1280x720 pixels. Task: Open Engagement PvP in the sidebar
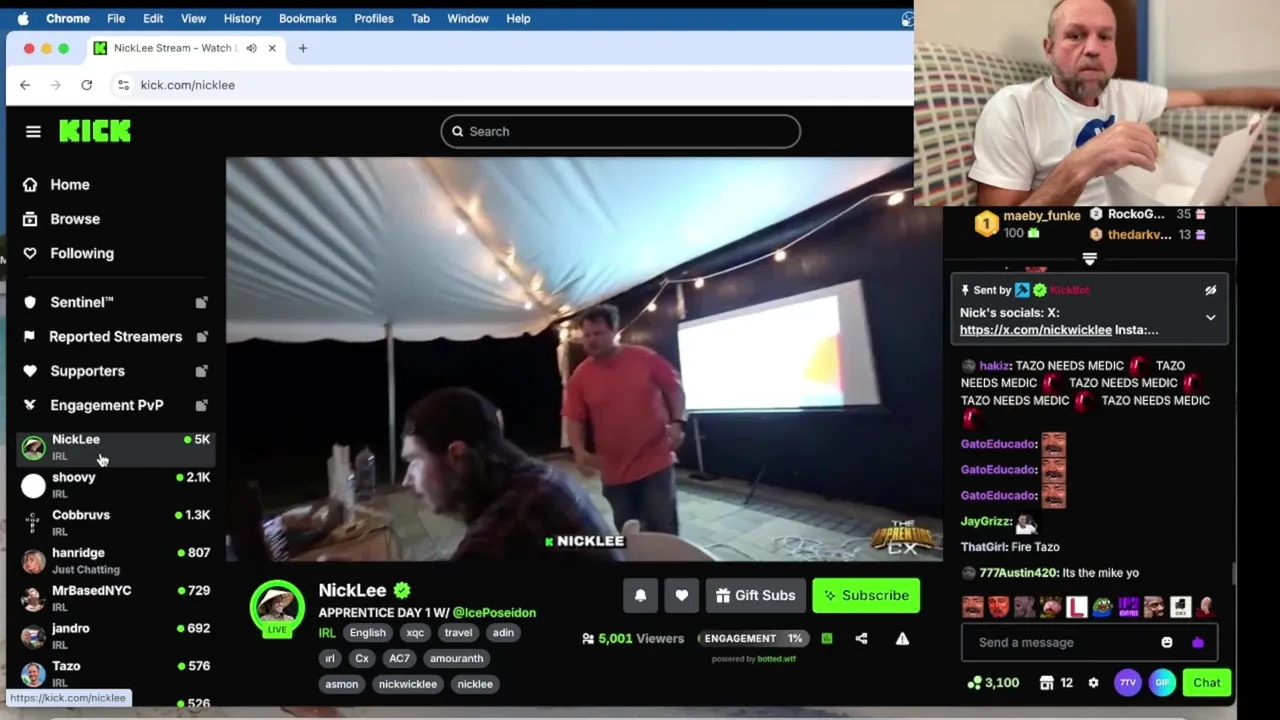click(106, 405)
